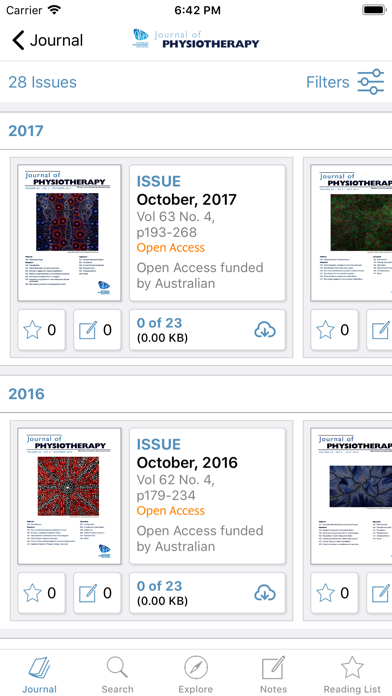Switch to the Explore tab
The image size is (392, 696).
point(196,675)
